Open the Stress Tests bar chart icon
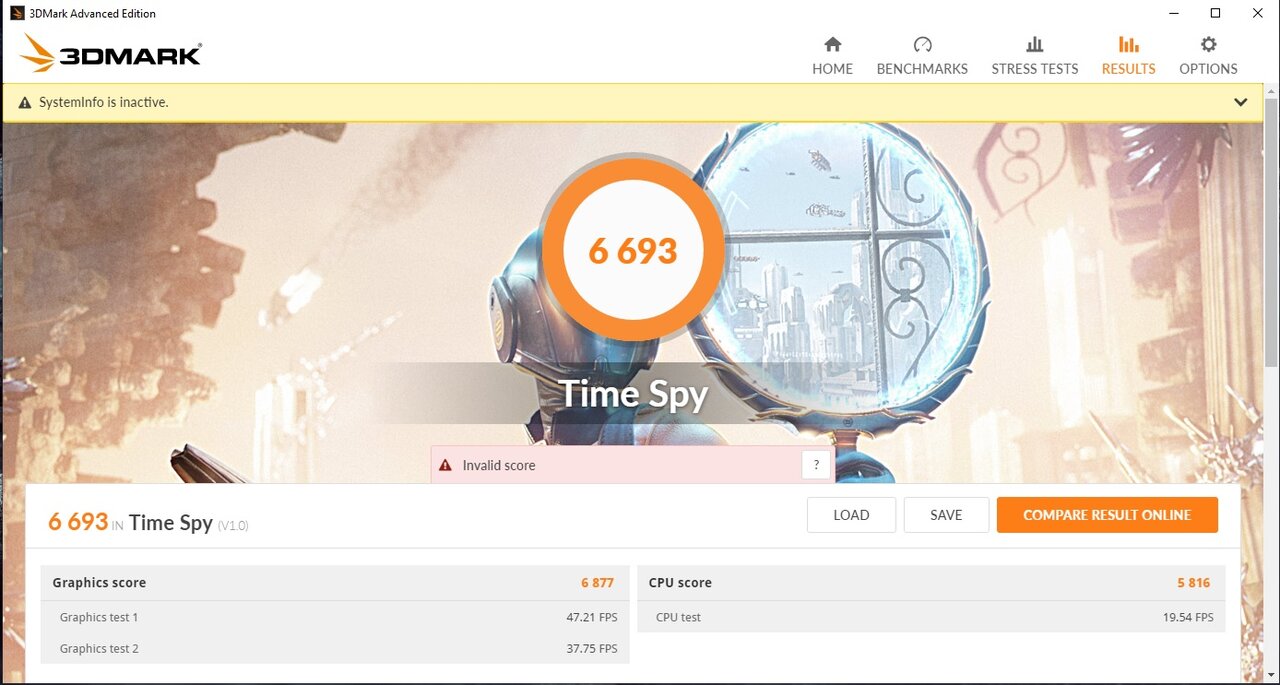The height and width of the screenshot is (685, 1280). point(1035,44)
